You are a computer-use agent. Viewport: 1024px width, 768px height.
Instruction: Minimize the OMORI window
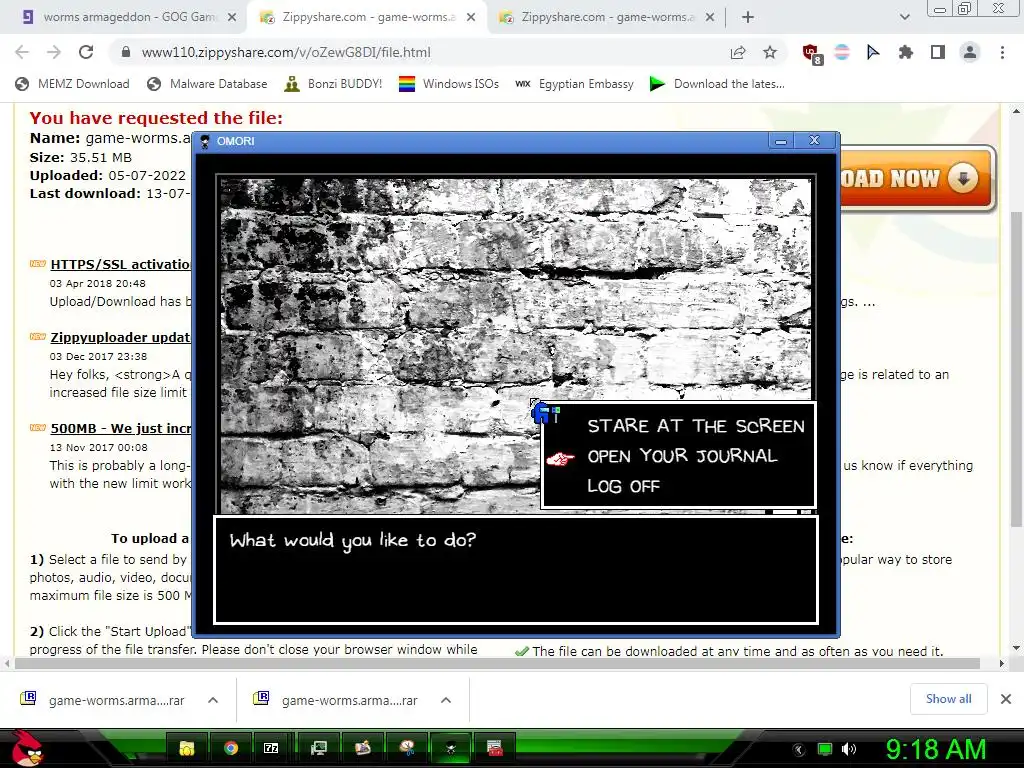(x=780, y=140)
